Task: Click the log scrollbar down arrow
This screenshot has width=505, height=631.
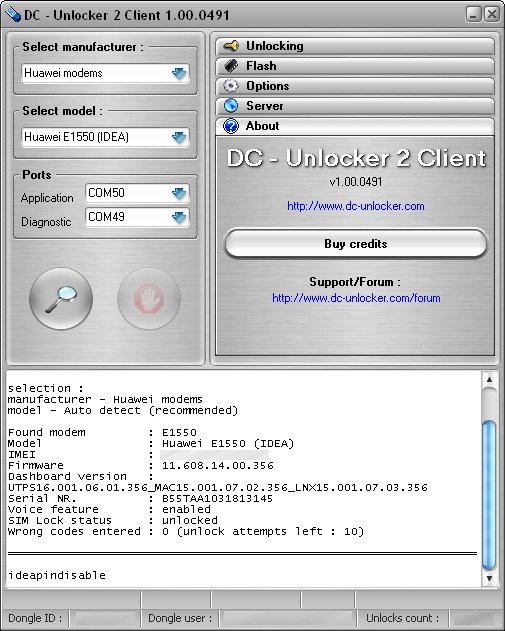Action: (x=489, y=578)
